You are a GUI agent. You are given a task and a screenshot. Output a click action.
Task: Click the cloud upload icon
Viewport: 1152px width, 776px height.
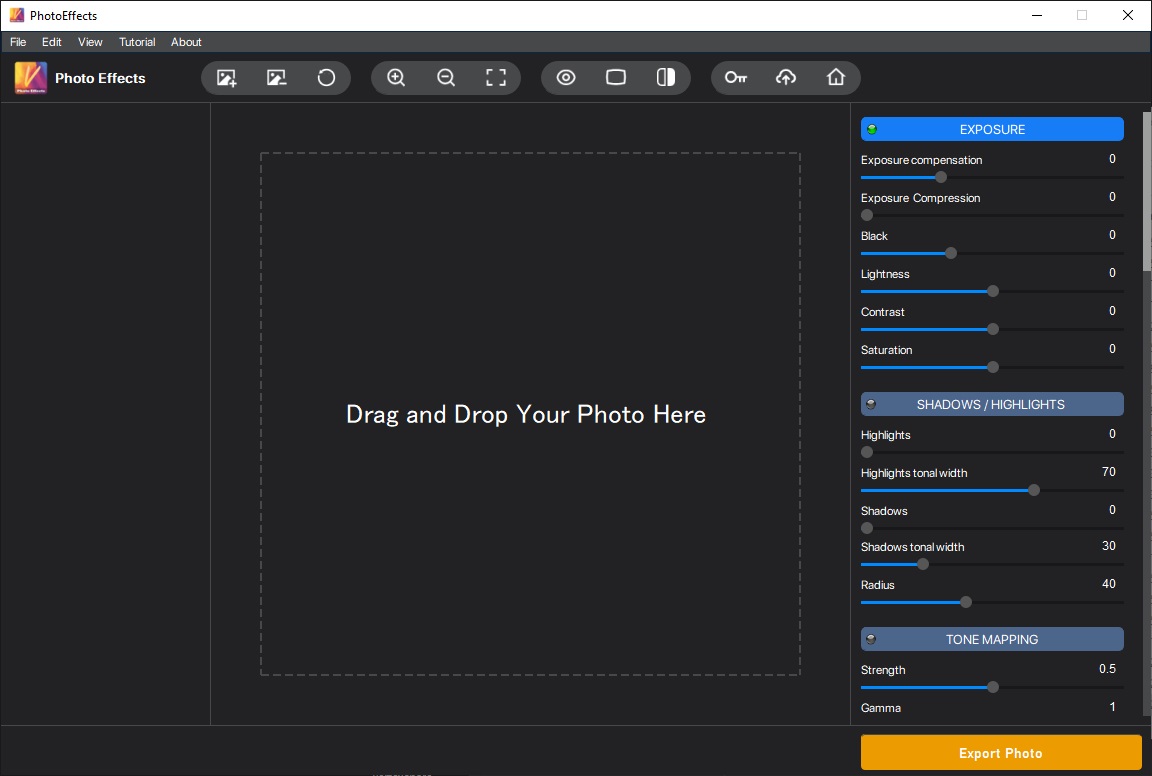[x=785, y=77]
